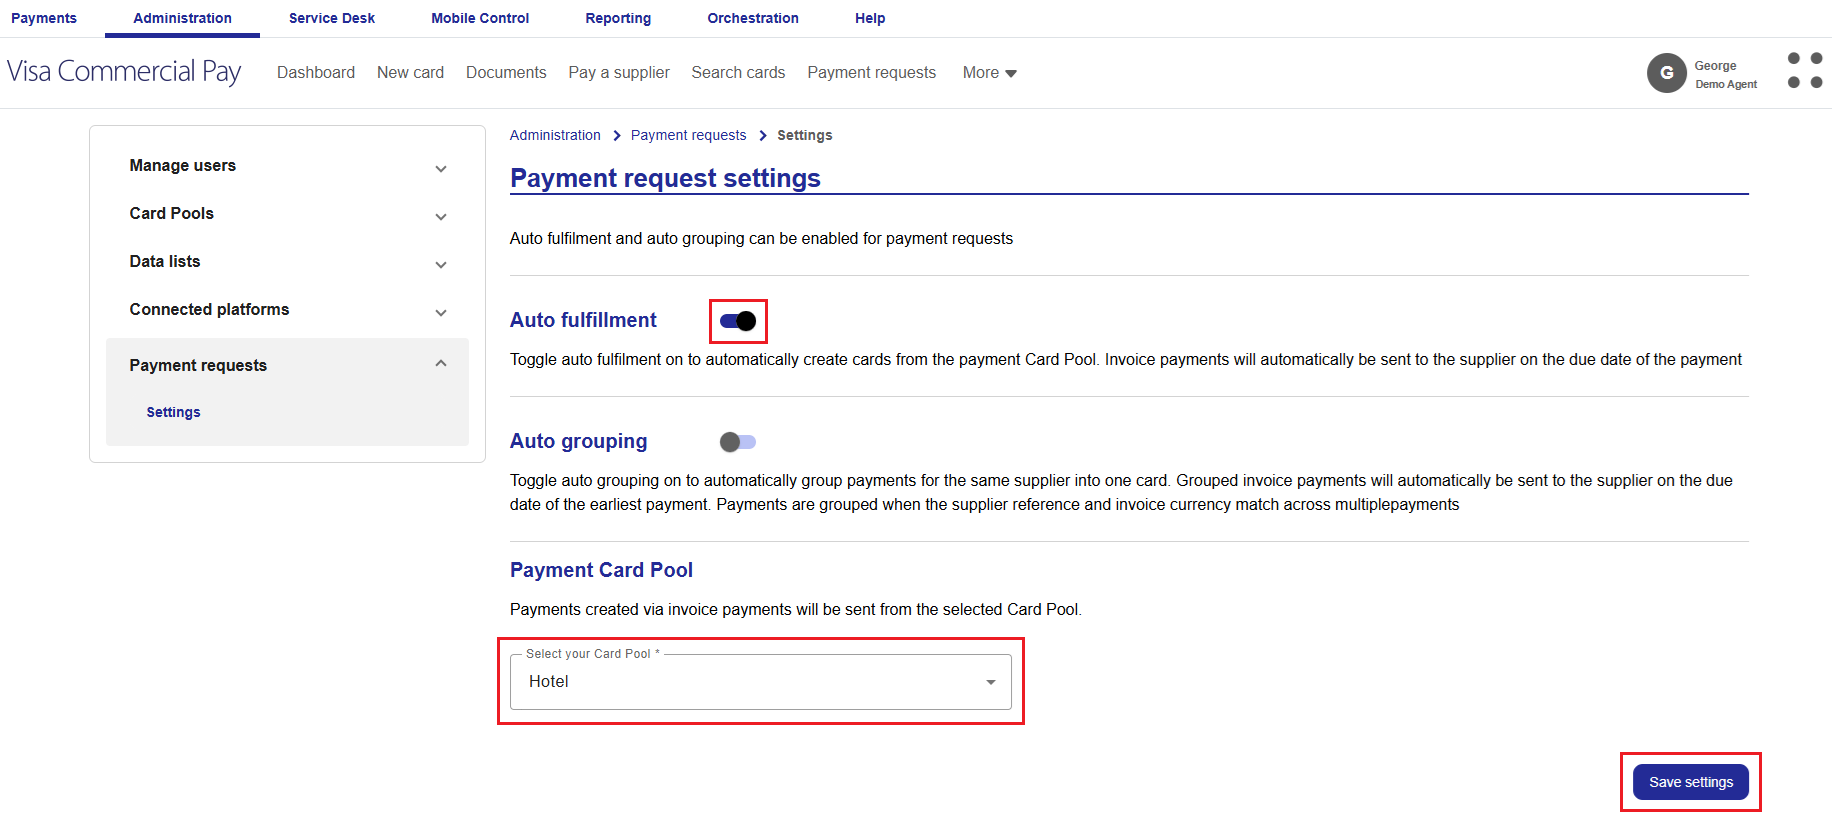Image resolution: width=1832 pixels, height=828 pixels.
Task: Open the four-dot app launcher icon
Action: click(1804, 71)
